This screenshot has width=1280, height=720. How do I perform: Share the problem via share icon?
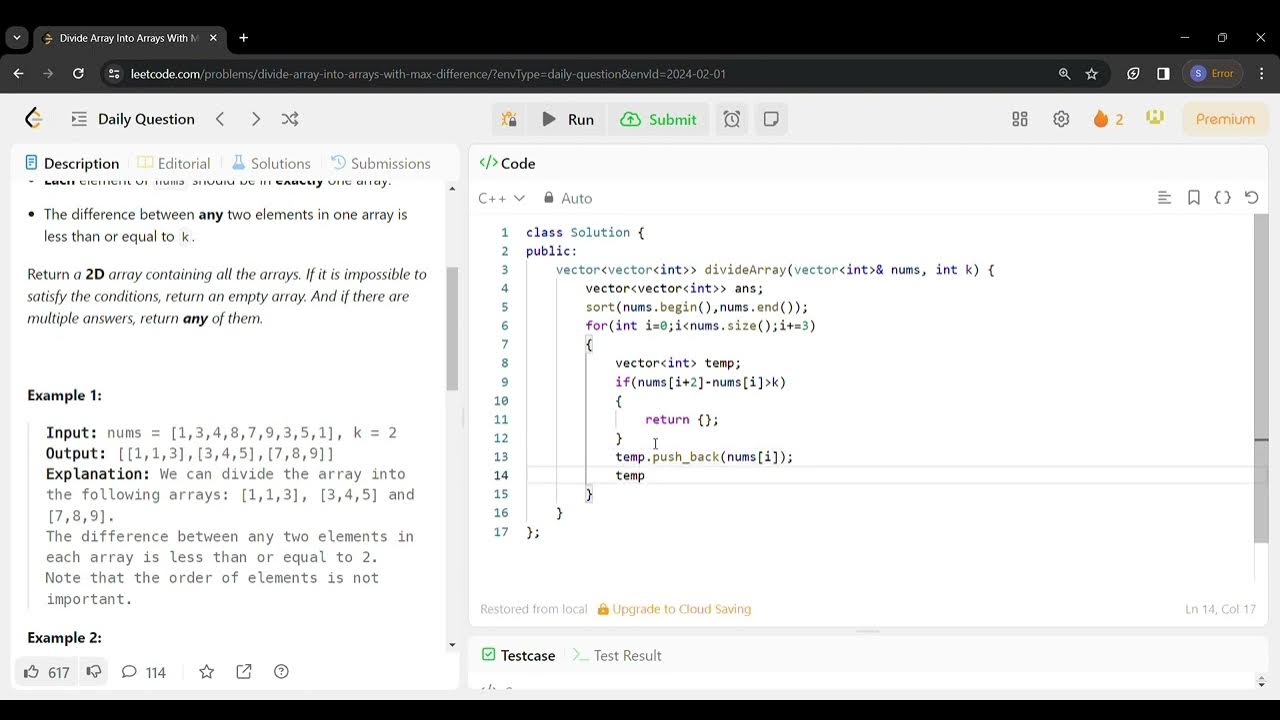click(x=244, y=672)
